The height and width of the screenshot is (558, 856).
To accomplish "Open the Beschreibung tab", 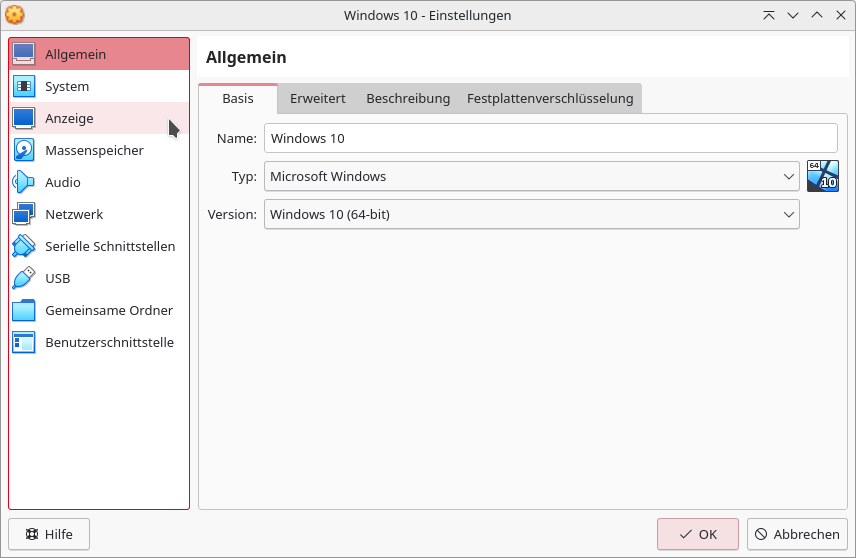I will 408,99.
